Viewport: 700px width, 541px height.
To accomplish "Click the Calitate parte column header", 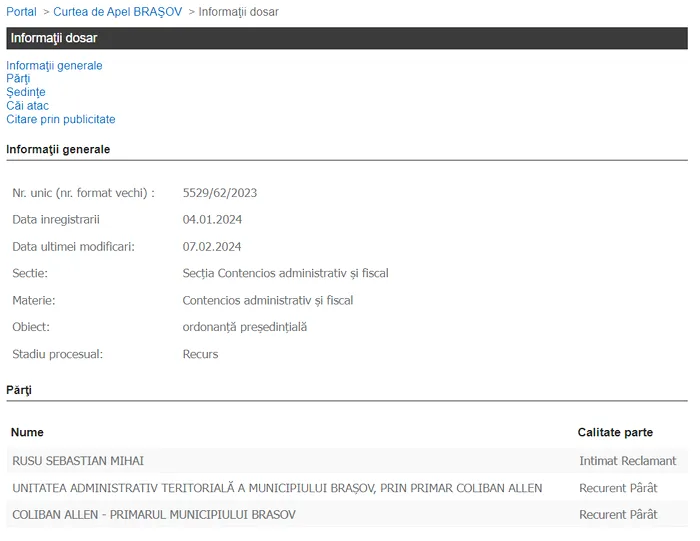I will coord(615,433).
